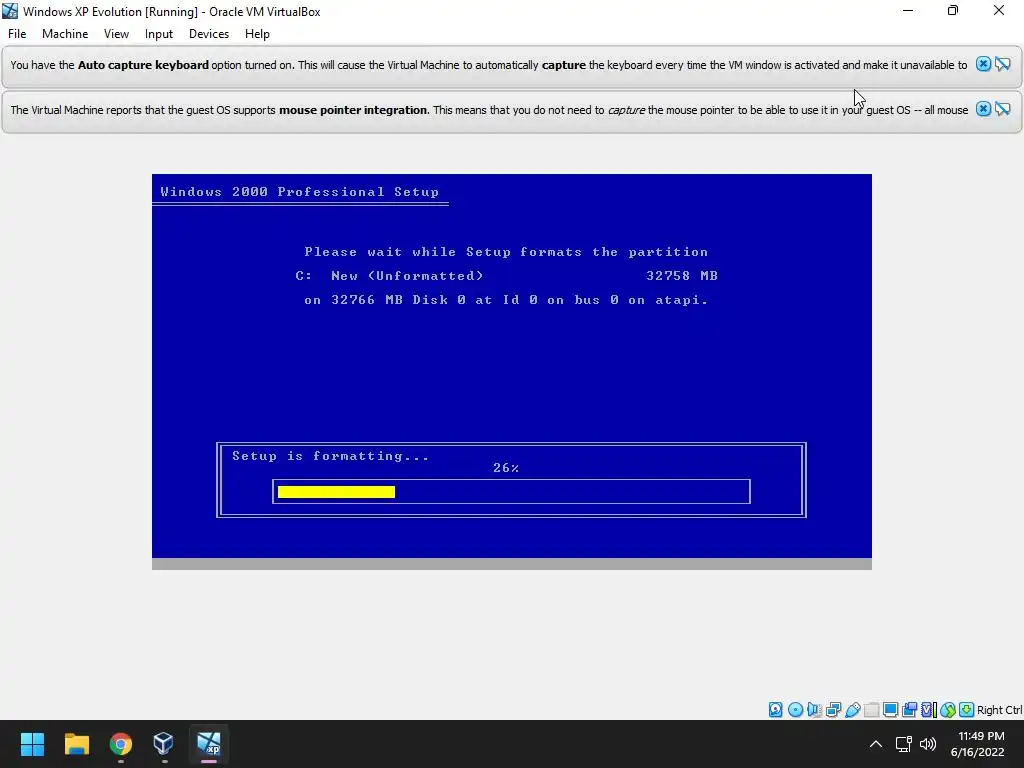1024x768 pixels.
Task: Restore down the VirtualBox window
Action: [x=953, y=11]
